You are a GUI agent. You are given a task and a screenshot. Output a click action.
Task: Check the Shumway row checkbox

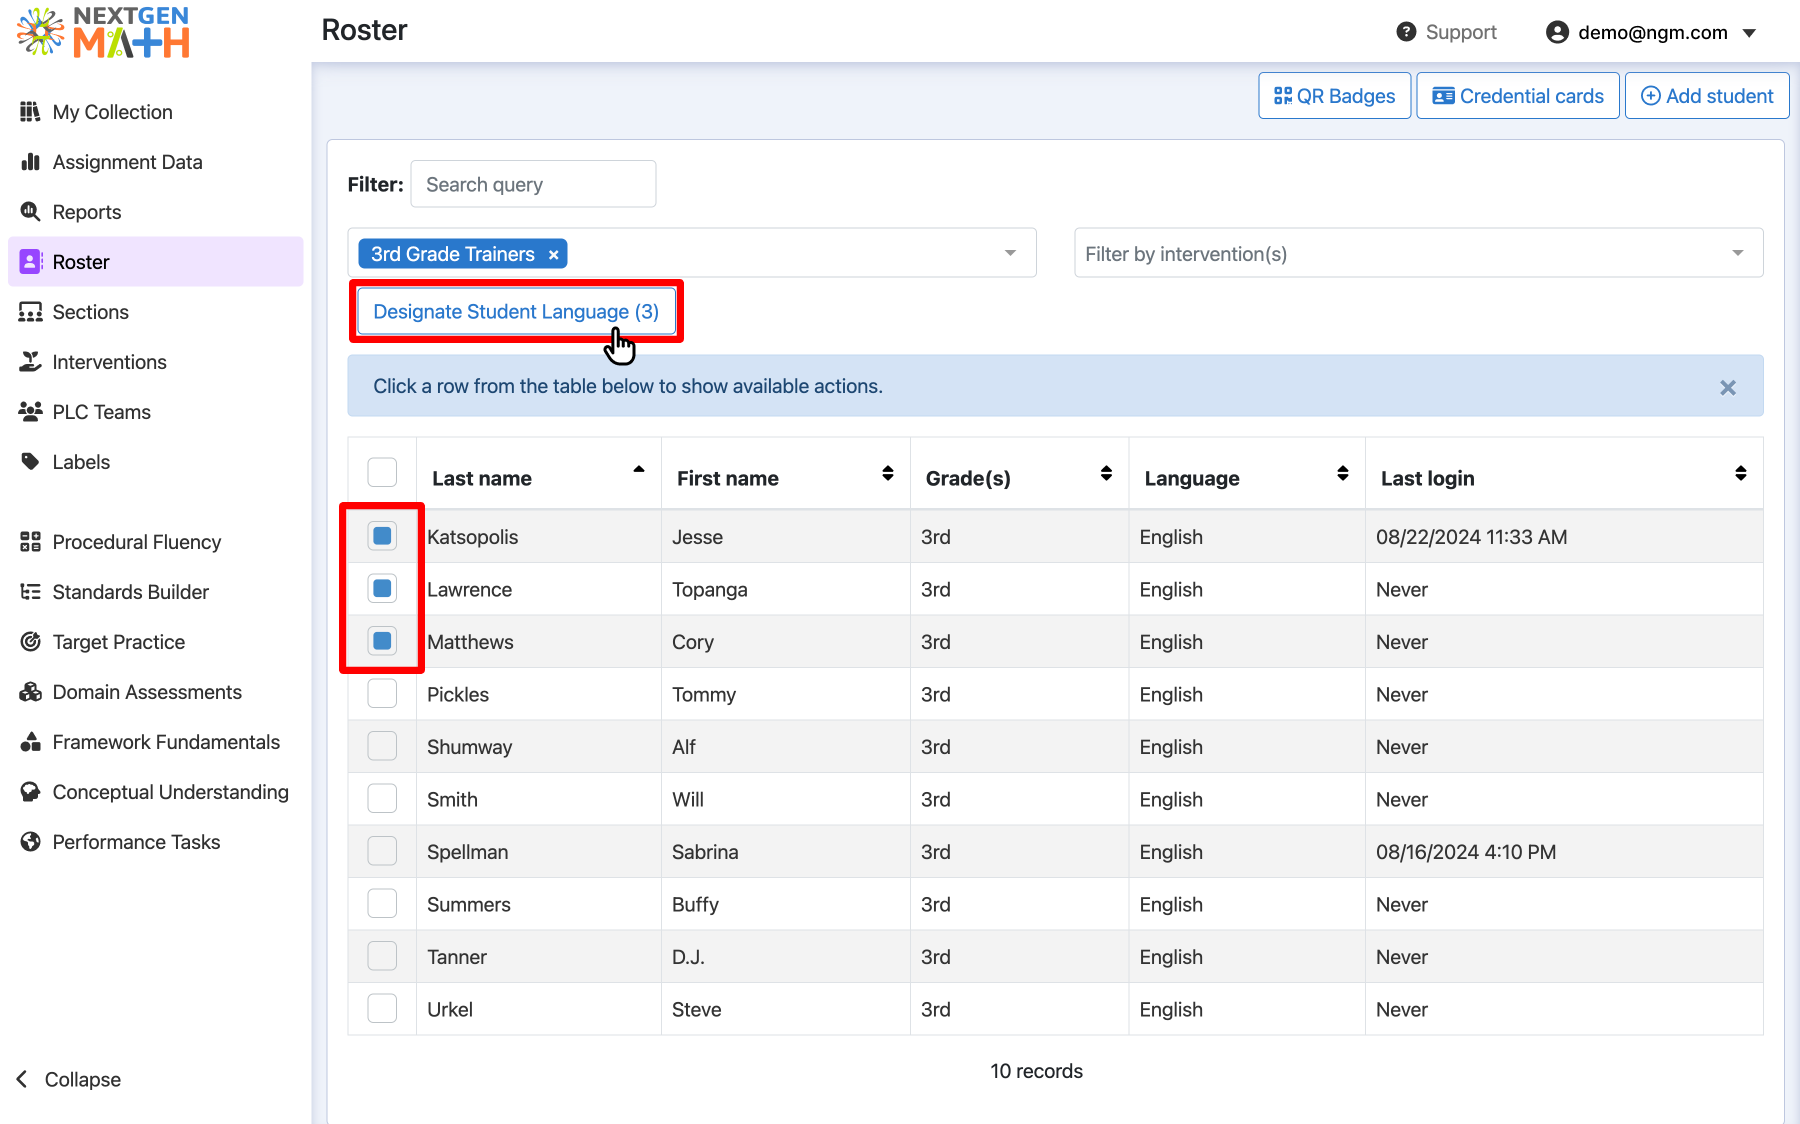(382, 746)
